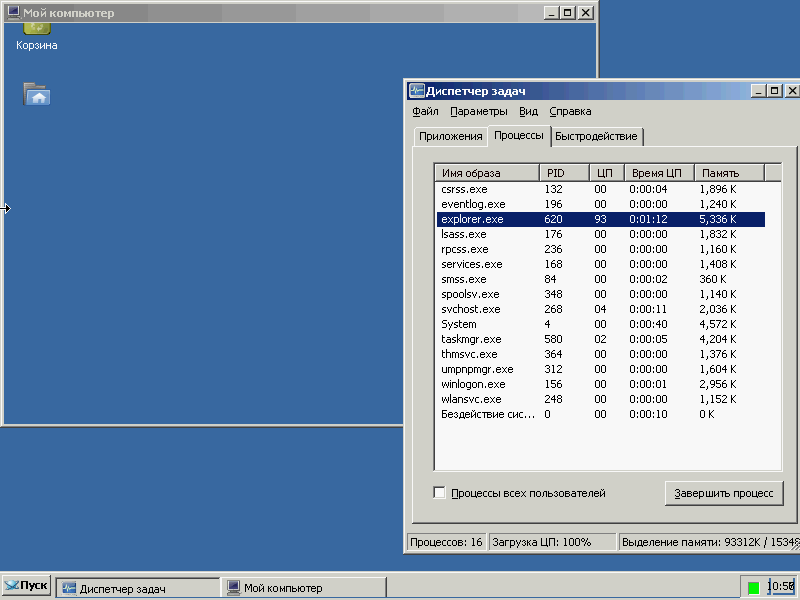Image resolution: width=800 pixels, height=600 pixels.
Task: Select the lsass.exe process row
Action: pyautogui.click(x=601, y=234)
